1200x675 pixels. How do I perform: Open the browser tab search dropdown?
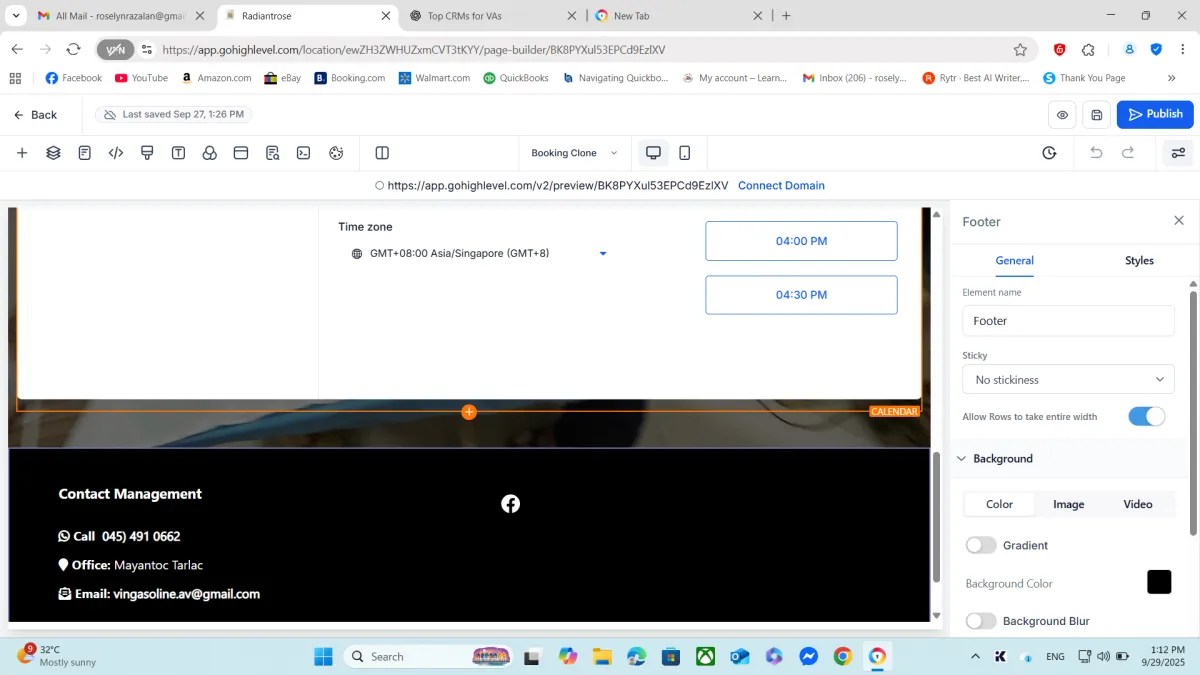click(16, 16)
